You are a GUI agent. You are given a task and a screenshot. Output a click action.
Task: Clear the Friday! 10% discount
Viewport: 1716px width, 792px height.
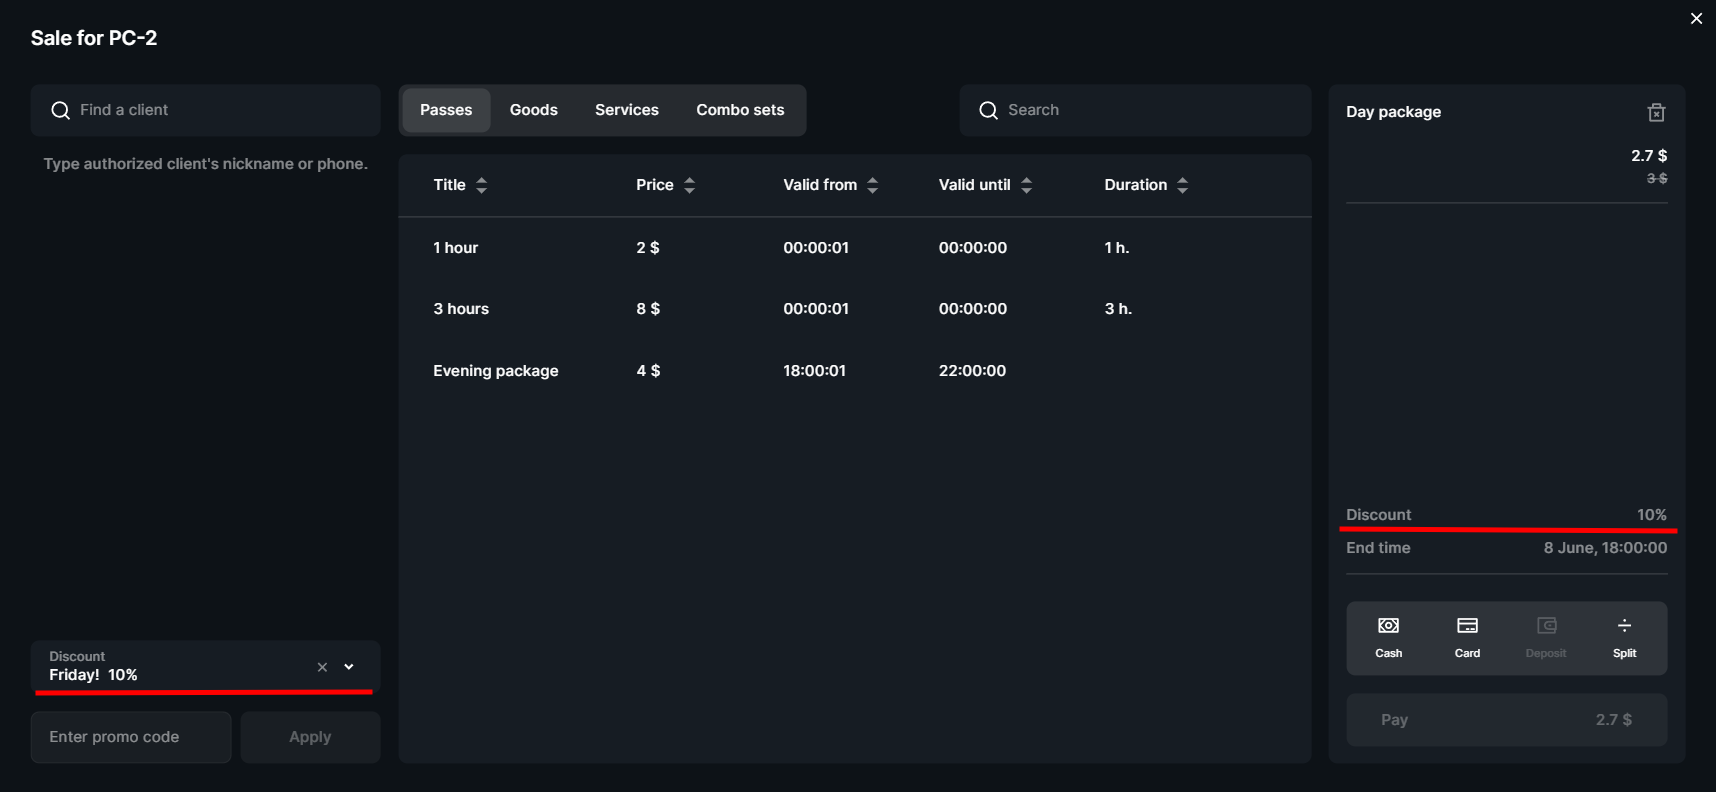pyautogui.click(x=322, y=667)
